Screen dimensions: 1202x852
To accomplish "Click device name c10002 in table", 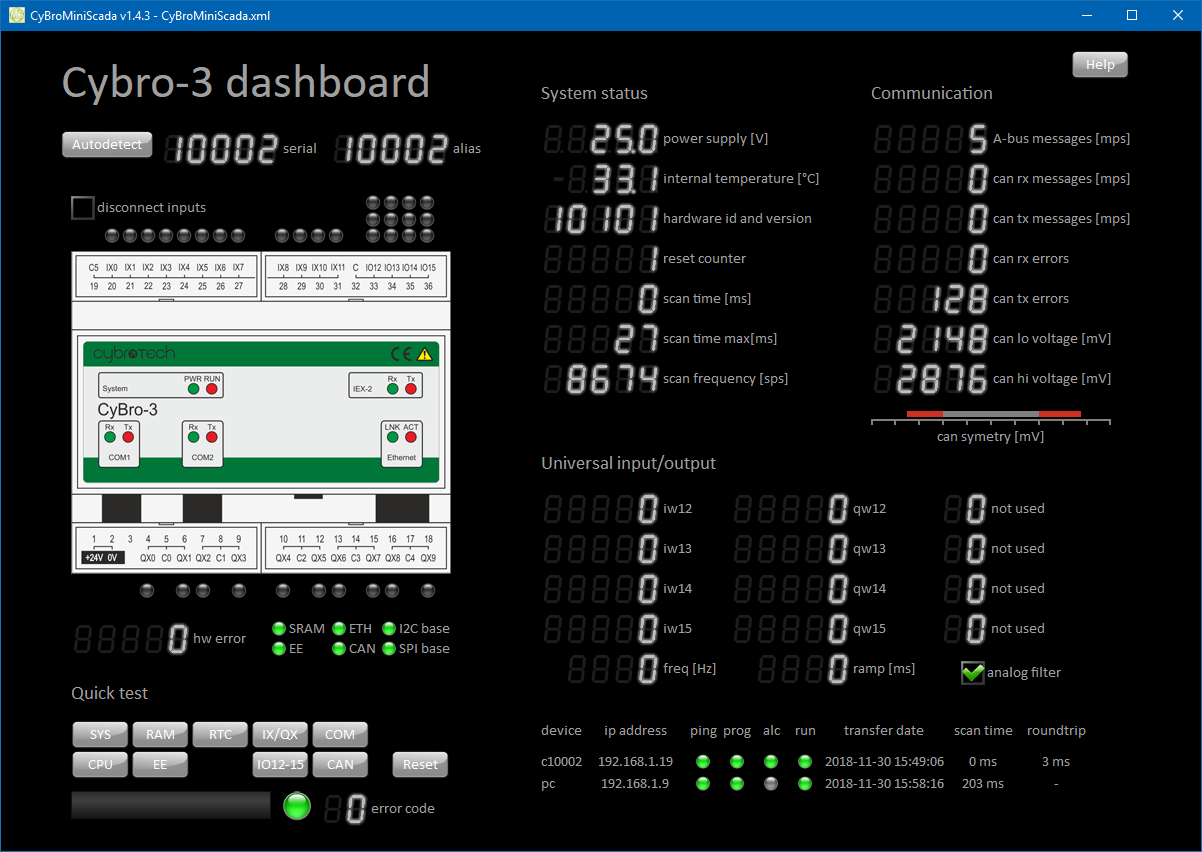I will (561, 762).
